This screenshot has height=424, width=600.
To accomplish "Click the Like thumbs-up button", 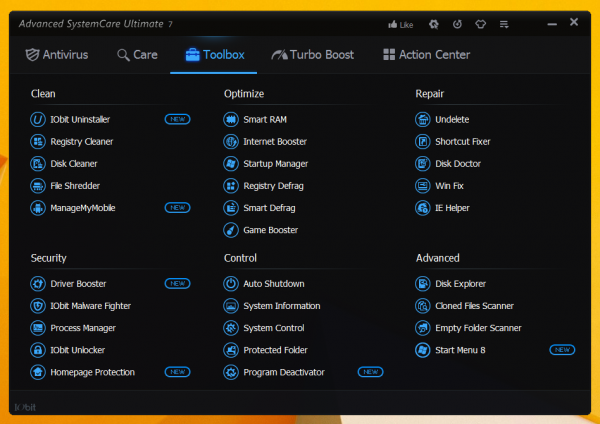I will pyautogui.click(x=400, y=24).
